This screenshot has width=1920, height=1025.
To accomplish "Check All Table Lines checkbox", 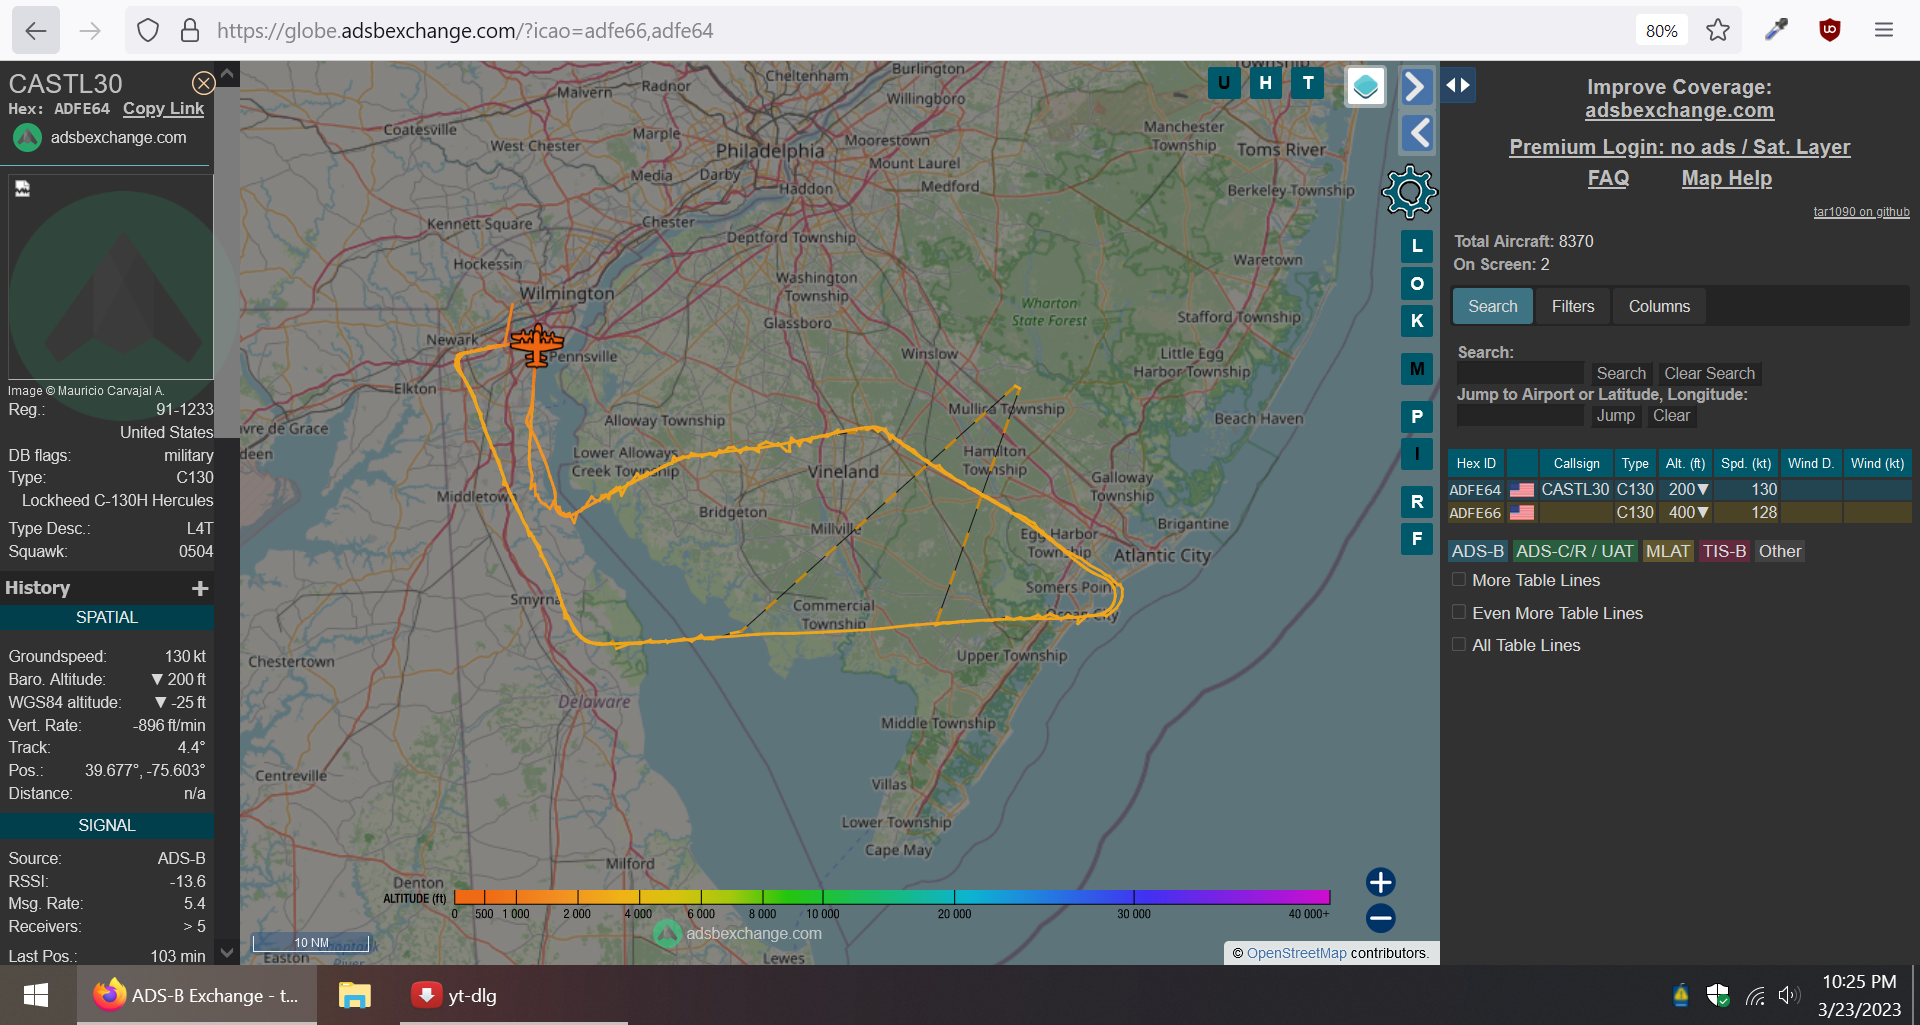I will click(1459, 645).
